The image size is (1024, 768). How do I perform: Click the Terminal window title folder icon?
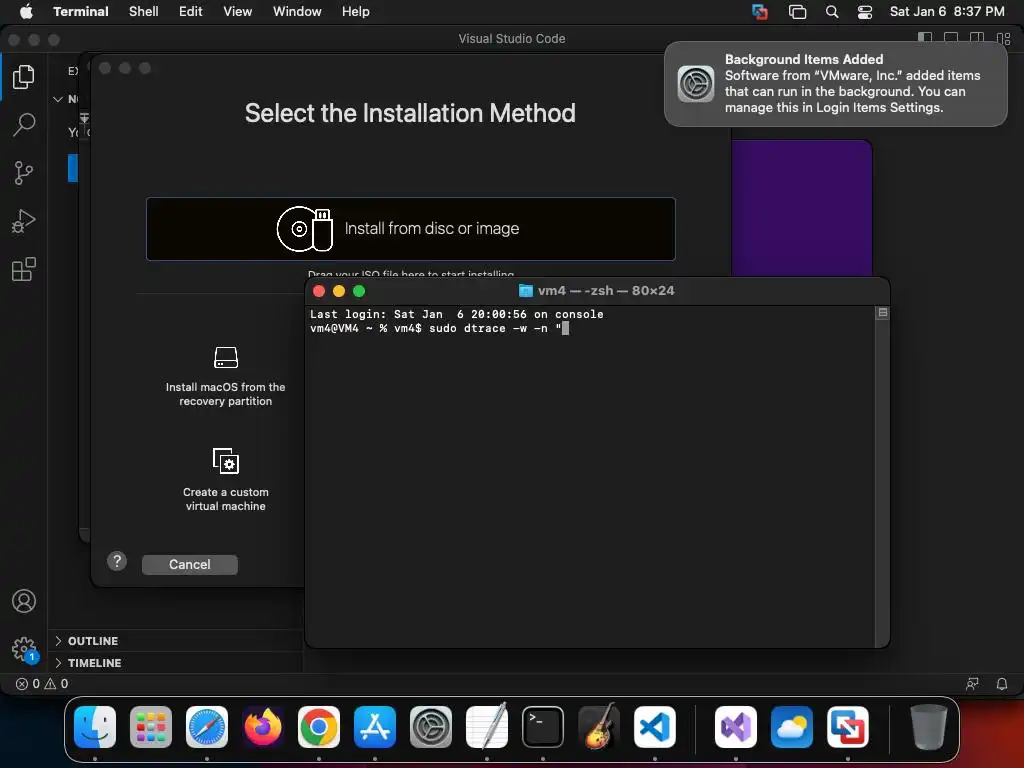(526, 291)
